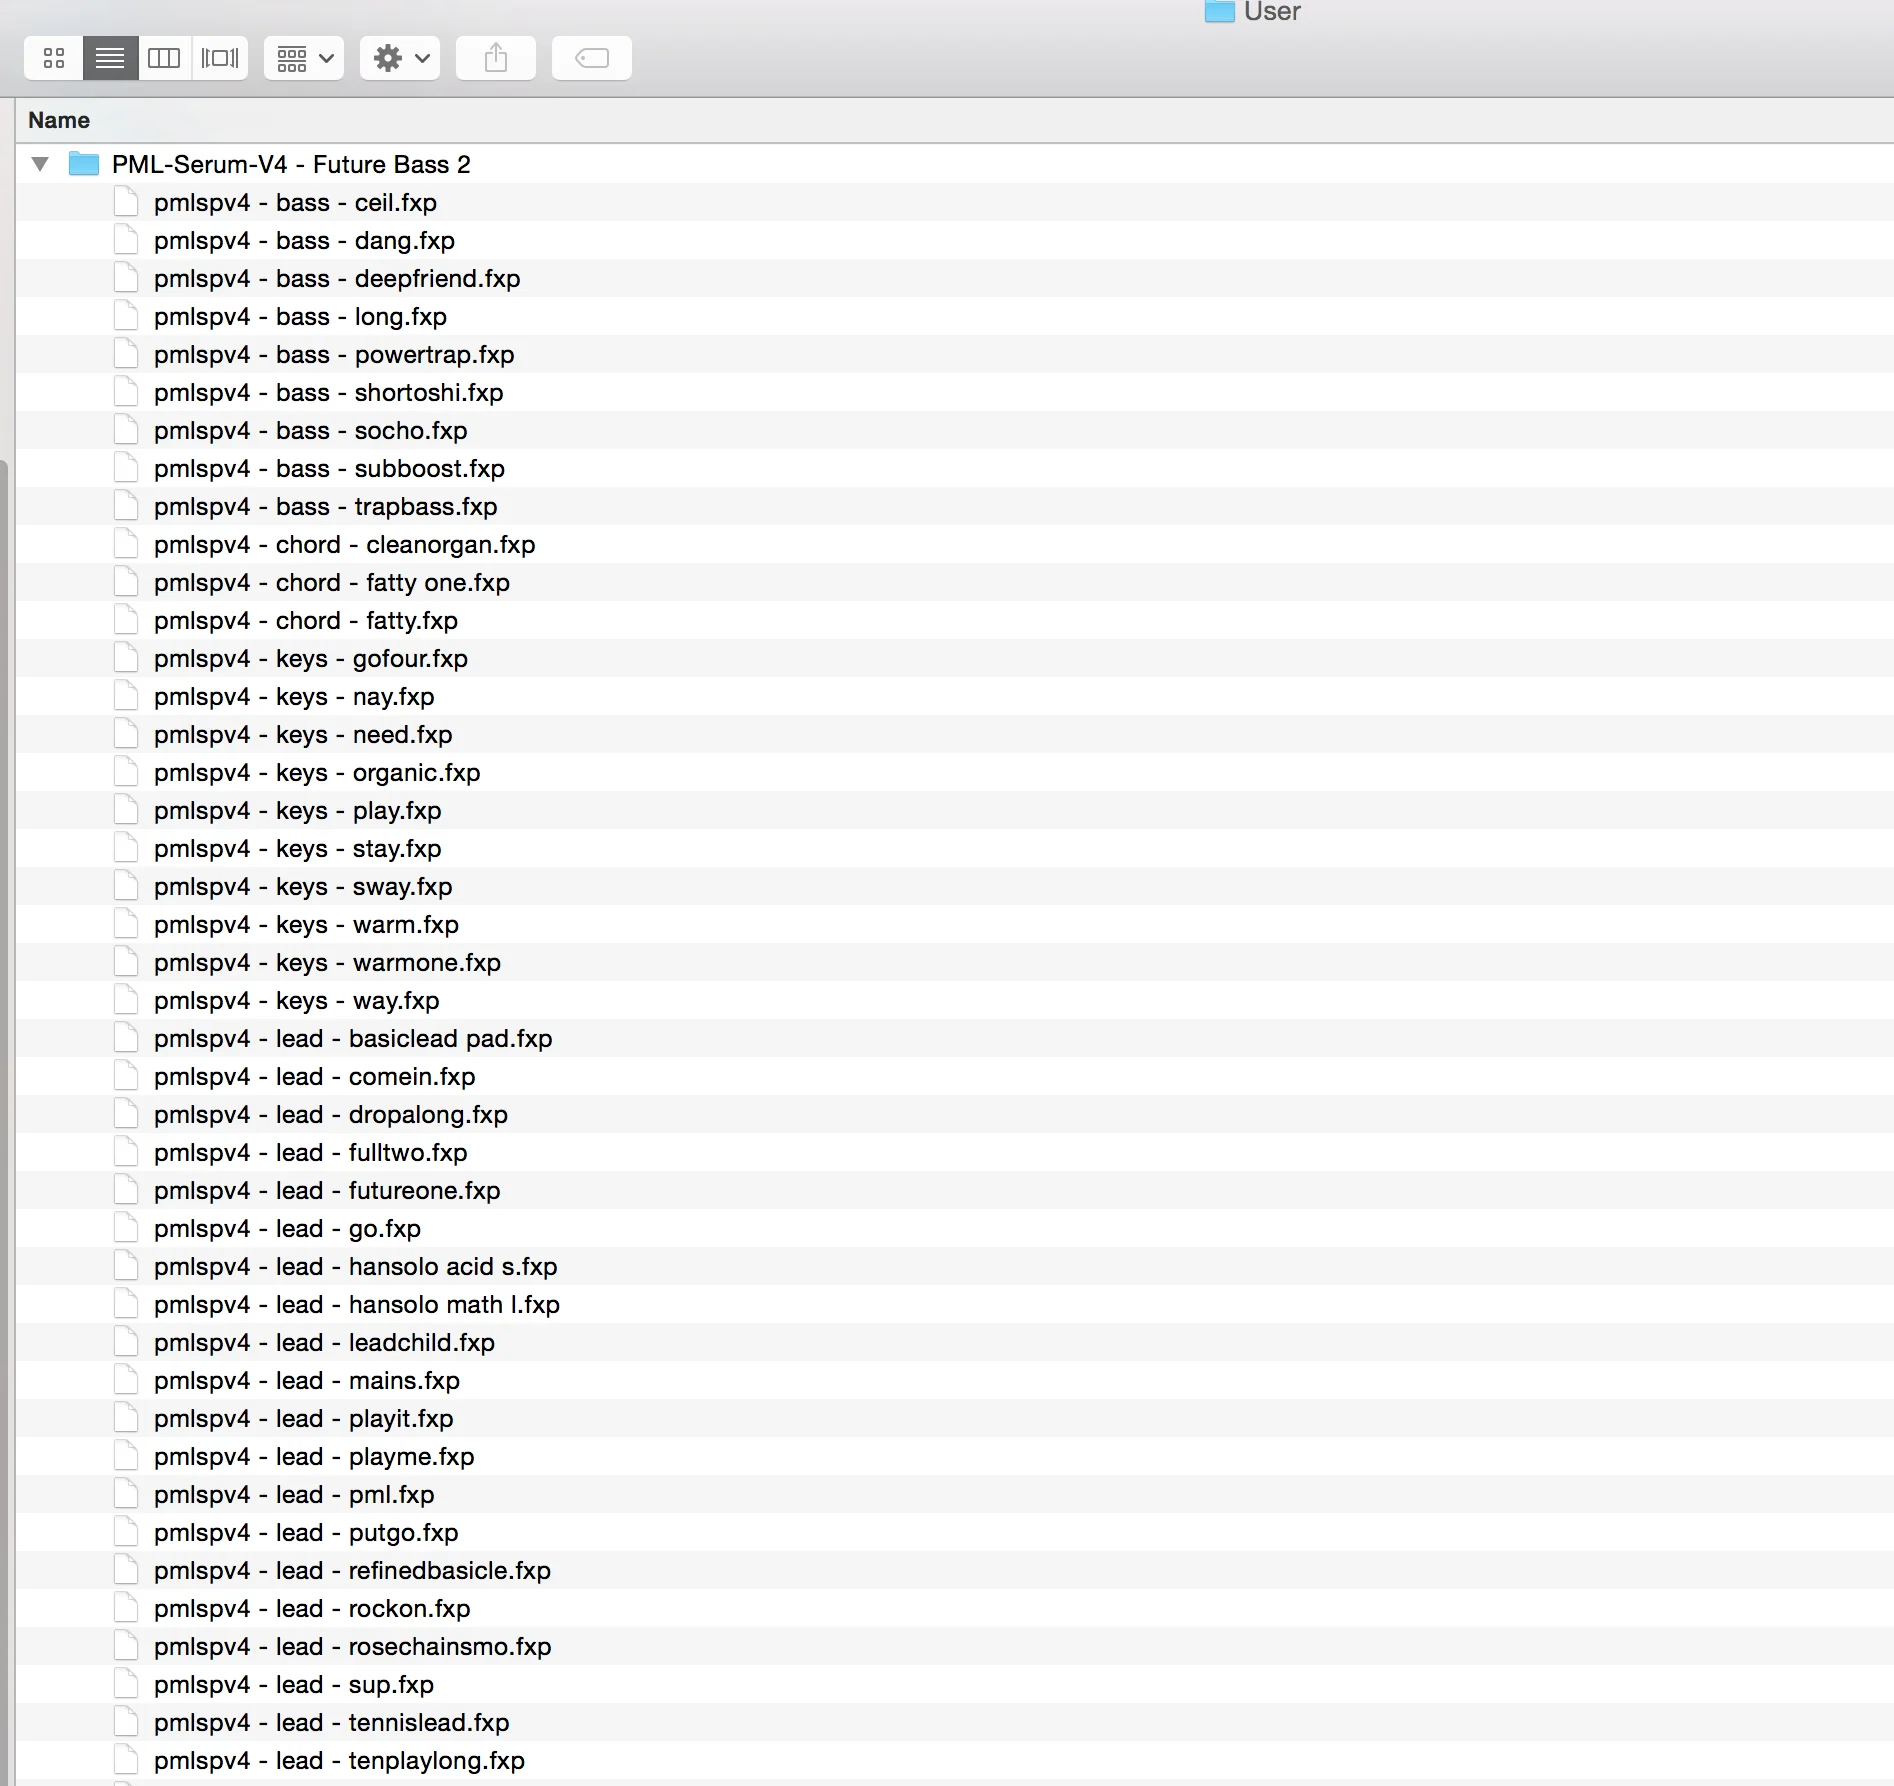Viewport: 1894px width, 1786px height.
Task: Click the PML-Serum-V4 folder icon
Action: pyautogui.click(x=84, y=164)
